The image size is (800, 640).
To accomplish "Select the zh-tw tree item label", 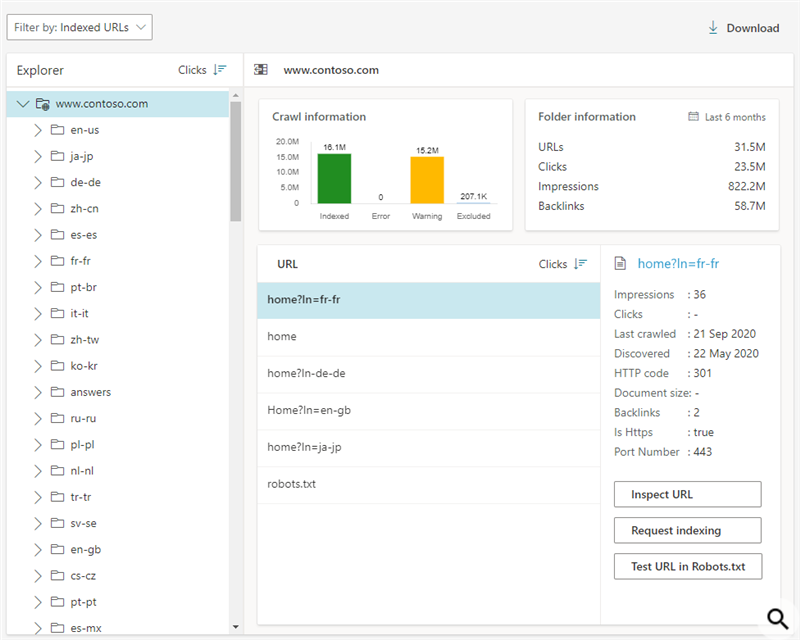I will pyautogui.click(x=85, y=340).
